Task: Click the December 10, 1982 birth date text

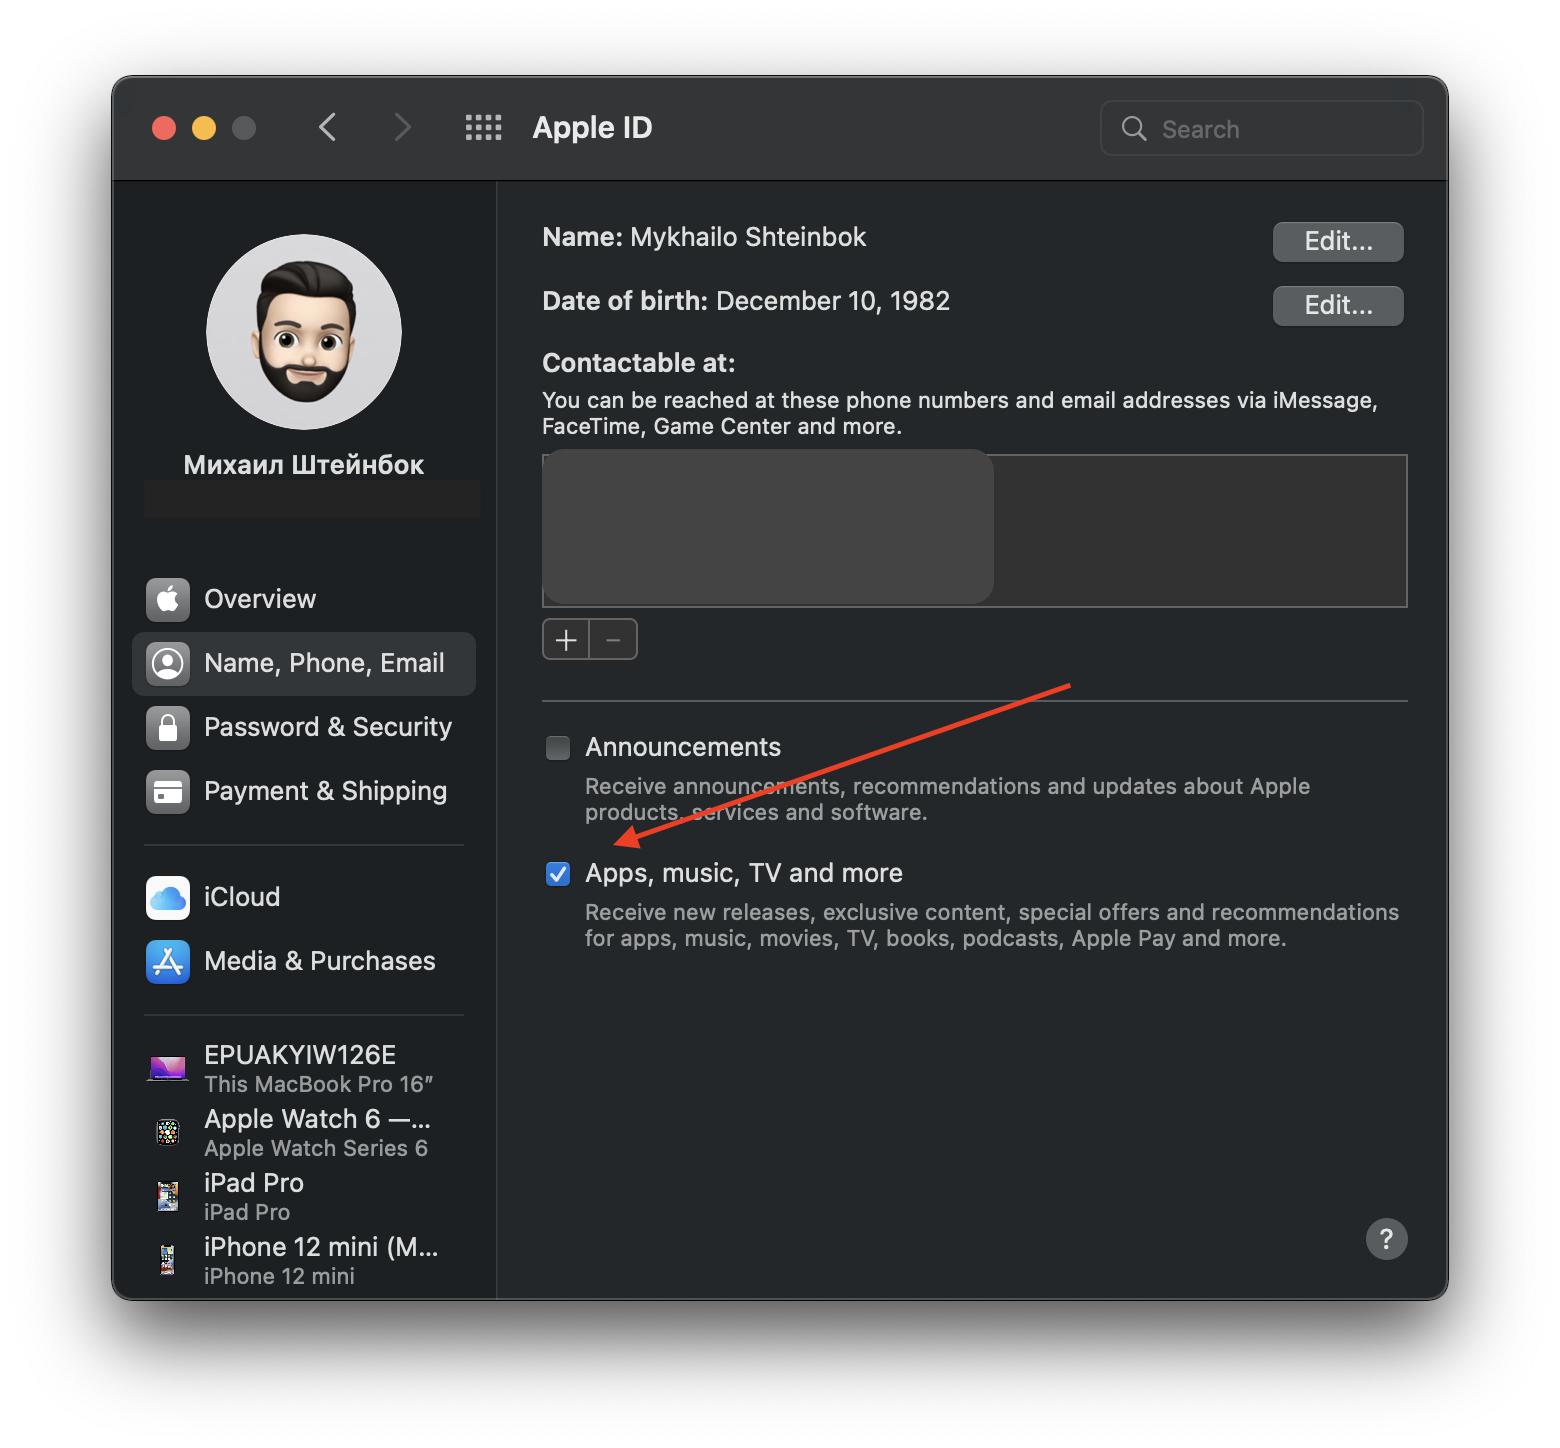Action: [833, 301]
